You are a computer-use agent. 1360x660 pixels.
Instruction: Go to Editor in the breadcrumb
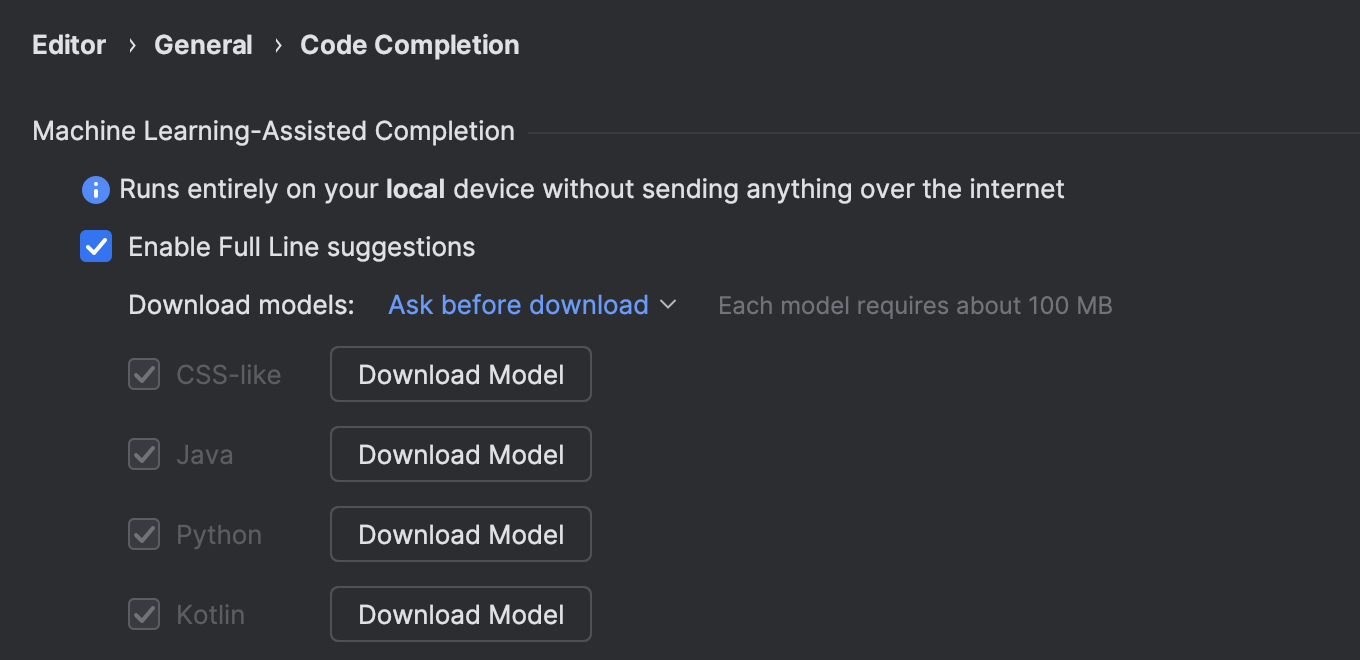[x=69, y=45]
